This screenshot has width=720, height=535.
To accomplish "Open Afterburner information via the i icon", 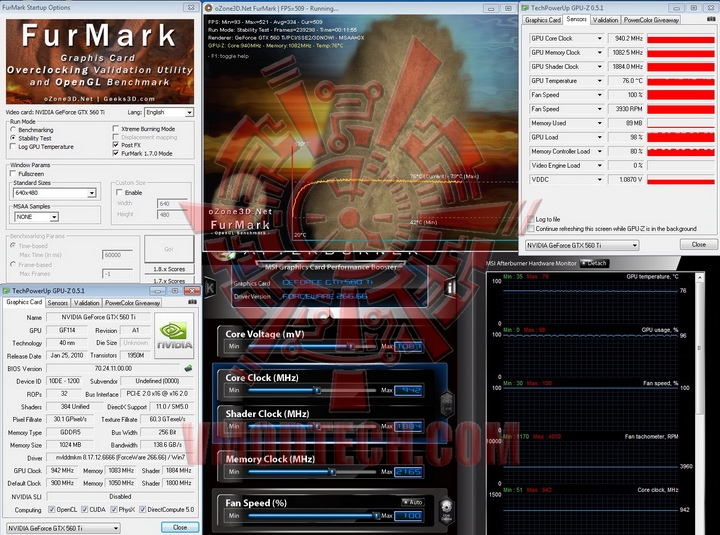I will [x=450, y=287].
